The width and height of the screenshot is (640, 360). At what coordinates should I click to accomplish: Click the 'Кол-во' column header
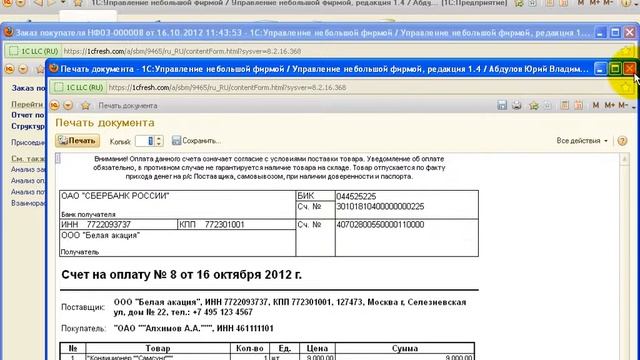coord(250,348)
